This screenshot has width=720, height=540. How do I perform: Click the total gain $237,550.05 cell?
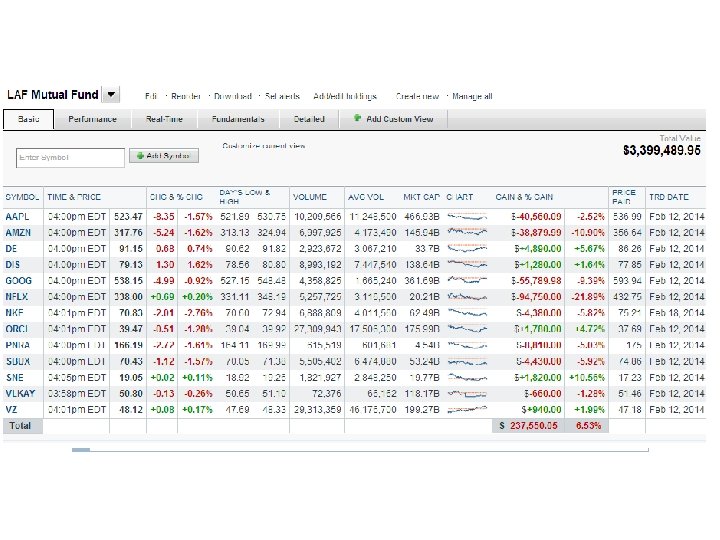click(x=529, y=426)
